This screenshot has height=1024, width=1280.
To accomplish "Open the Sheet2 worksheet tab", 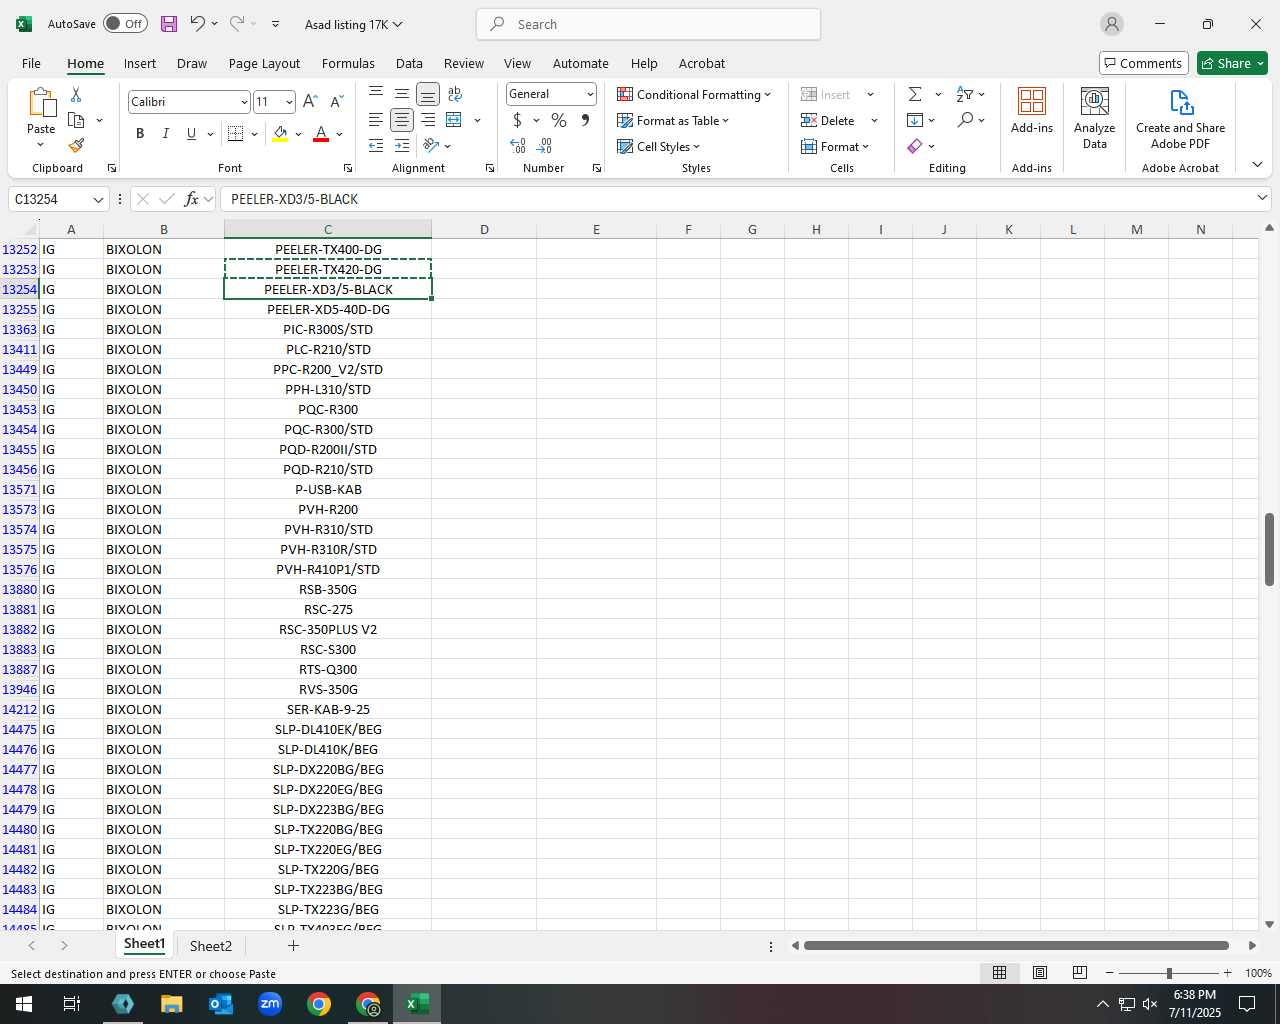I will [210, 946].
